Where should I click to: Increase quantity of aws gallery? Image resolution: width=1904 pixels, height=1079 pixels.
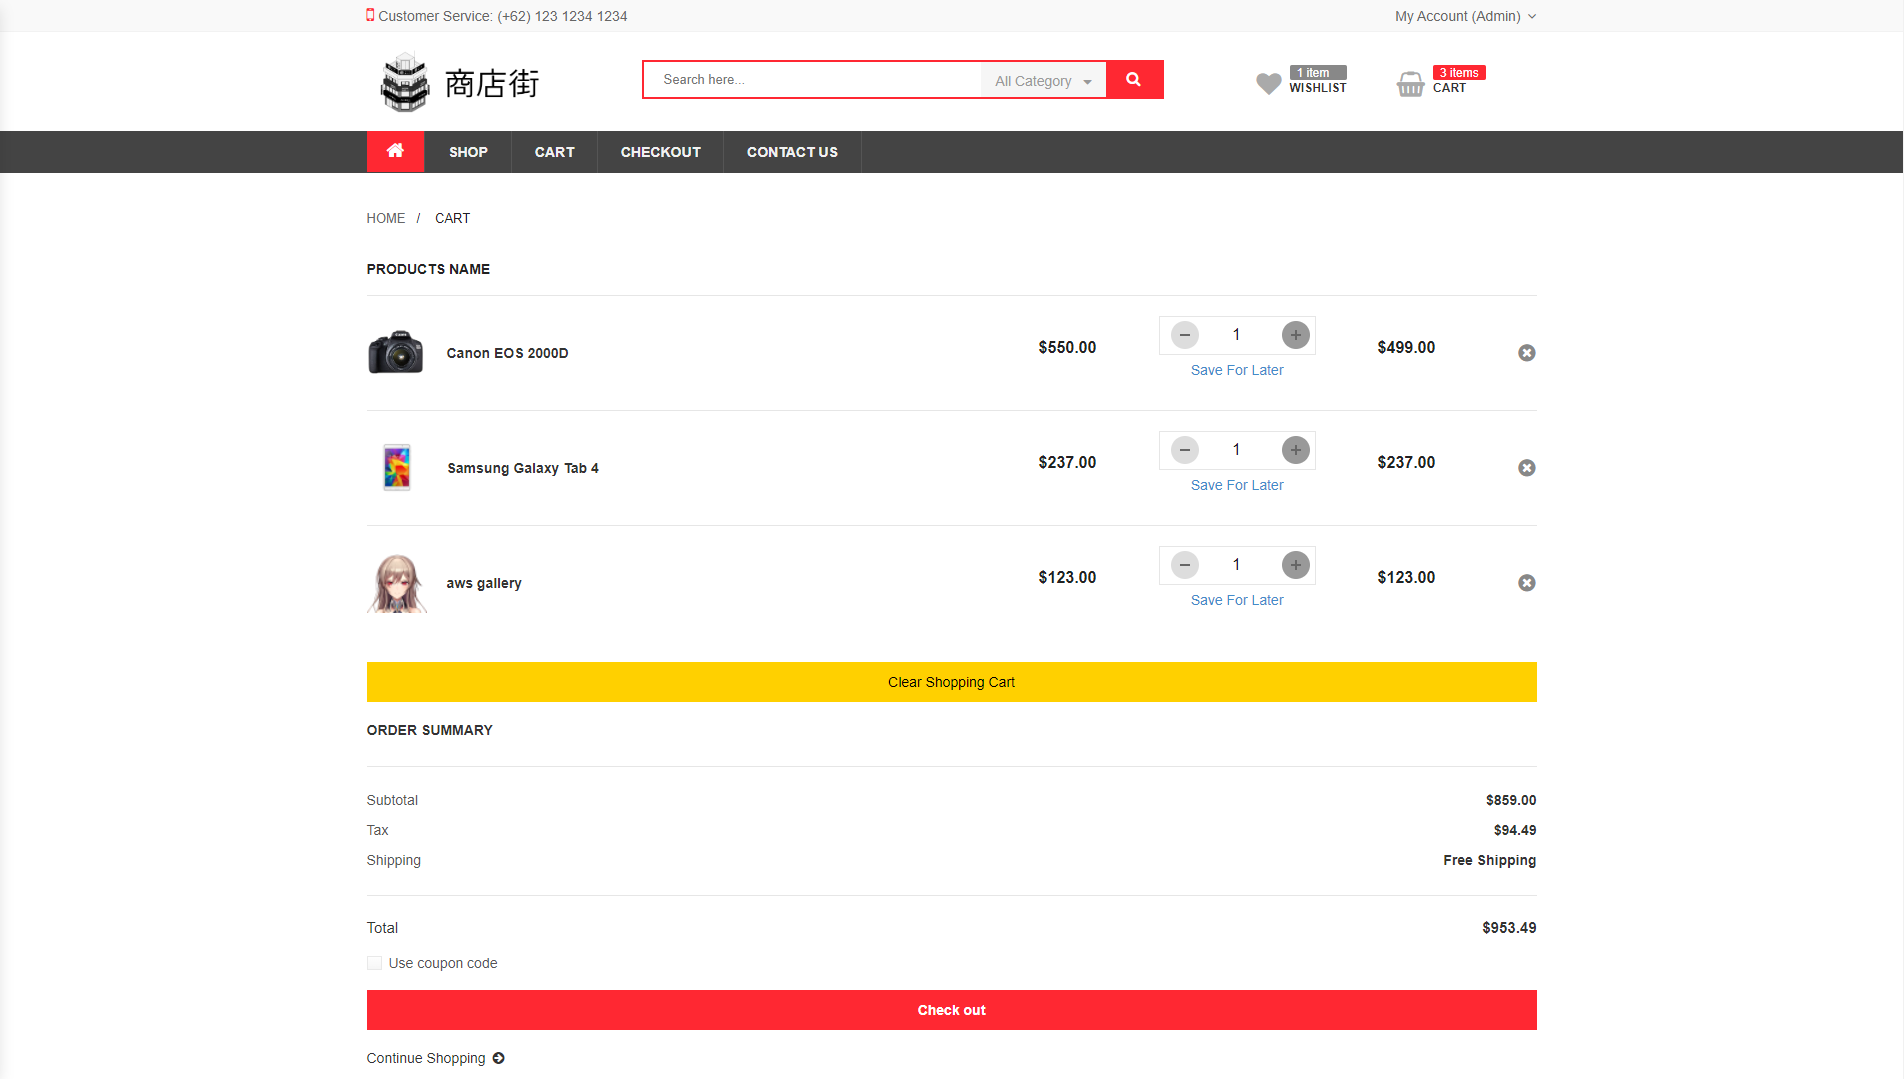(1296, 565)
